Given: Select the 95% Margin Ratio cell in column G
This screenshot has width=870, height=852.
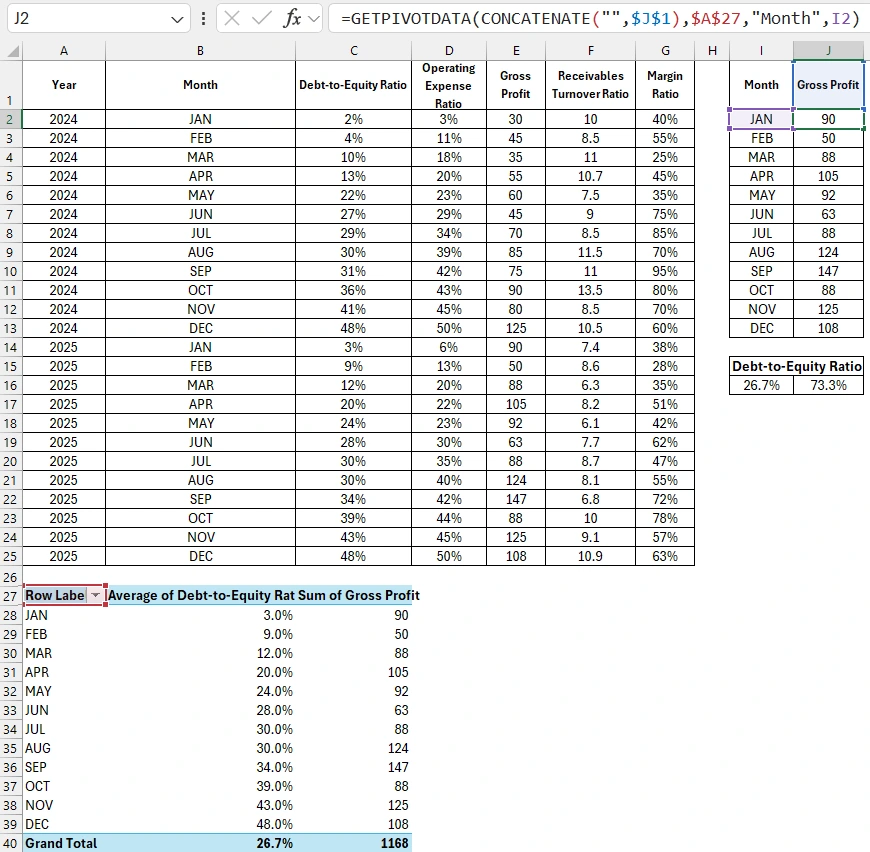Looking at the screenshot, I should click(x=666, y=271).
